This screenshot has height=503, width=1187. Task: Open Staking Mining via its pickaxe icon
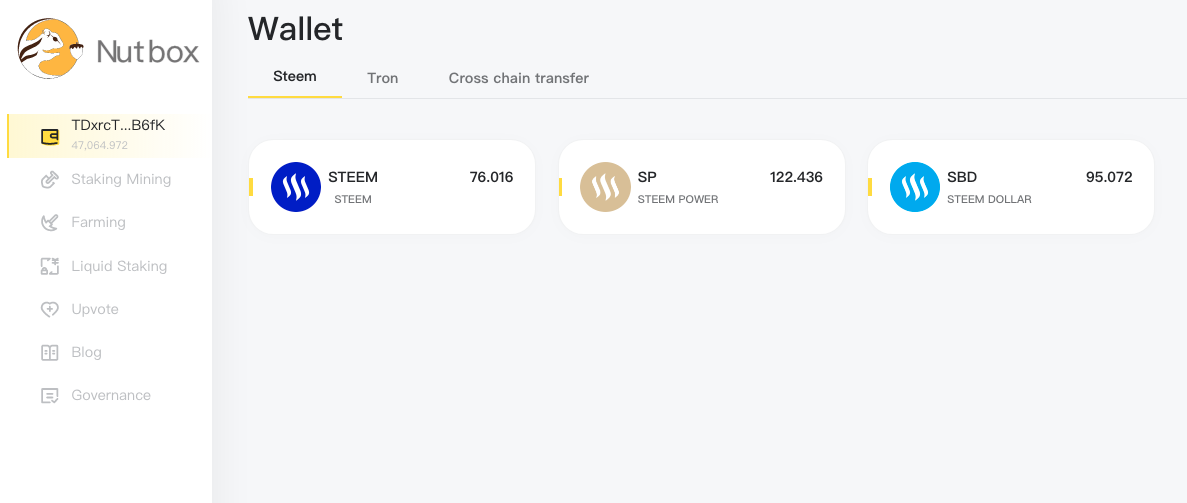point(49,180)
